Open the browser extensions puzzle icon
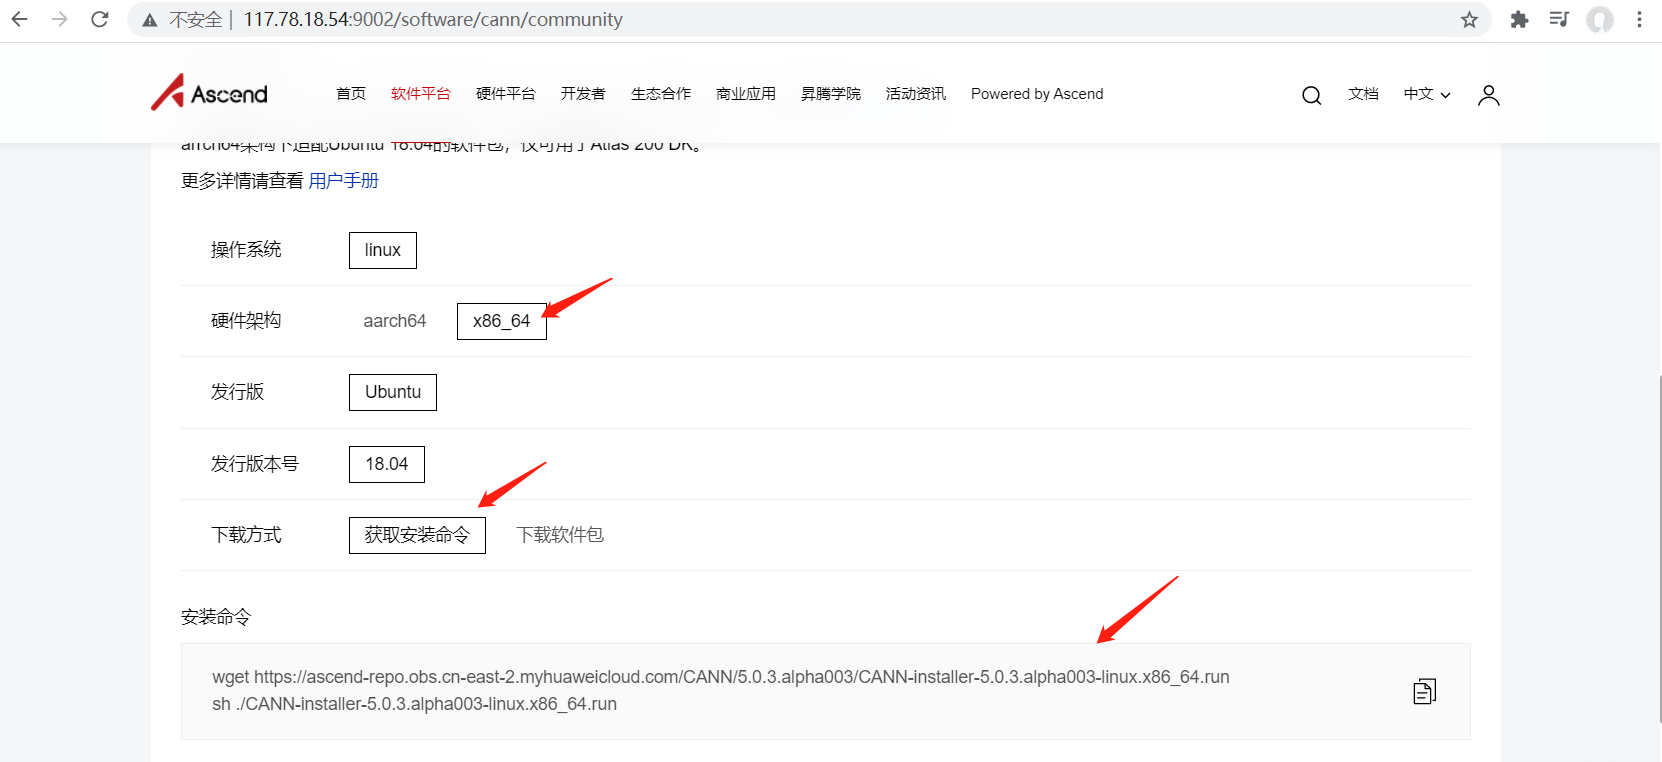1662x762 pixels. point(1519,19)
